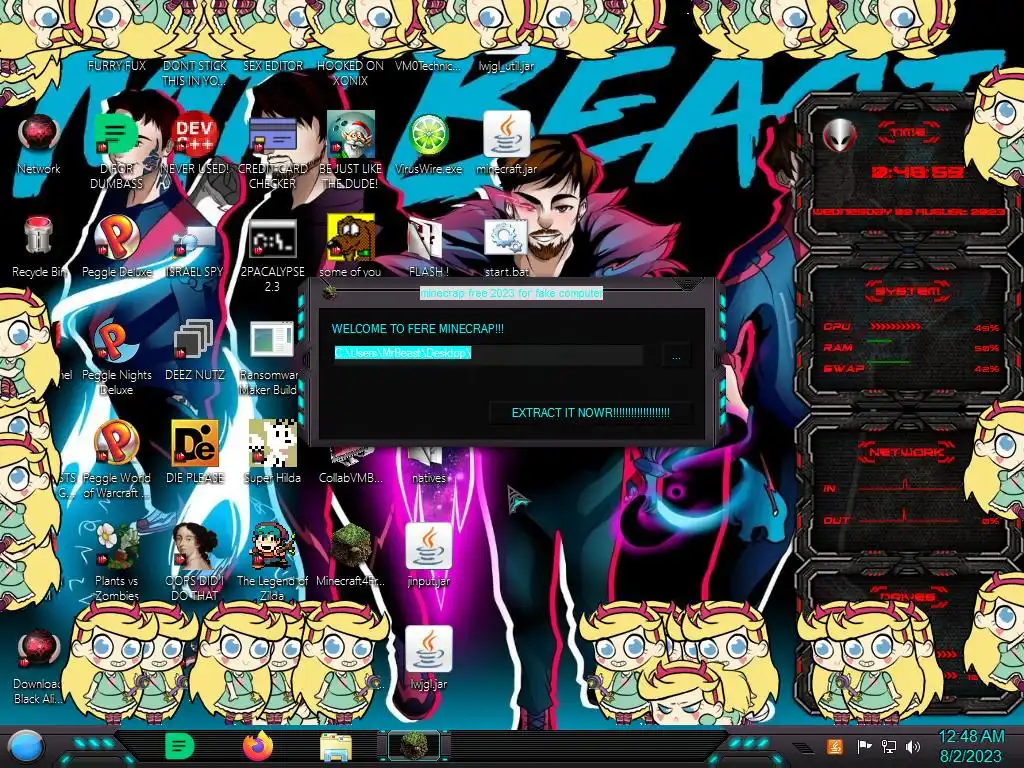Open the network tray icon
Viewport: 1024px width, 768px height.
[x=889, y=746]
